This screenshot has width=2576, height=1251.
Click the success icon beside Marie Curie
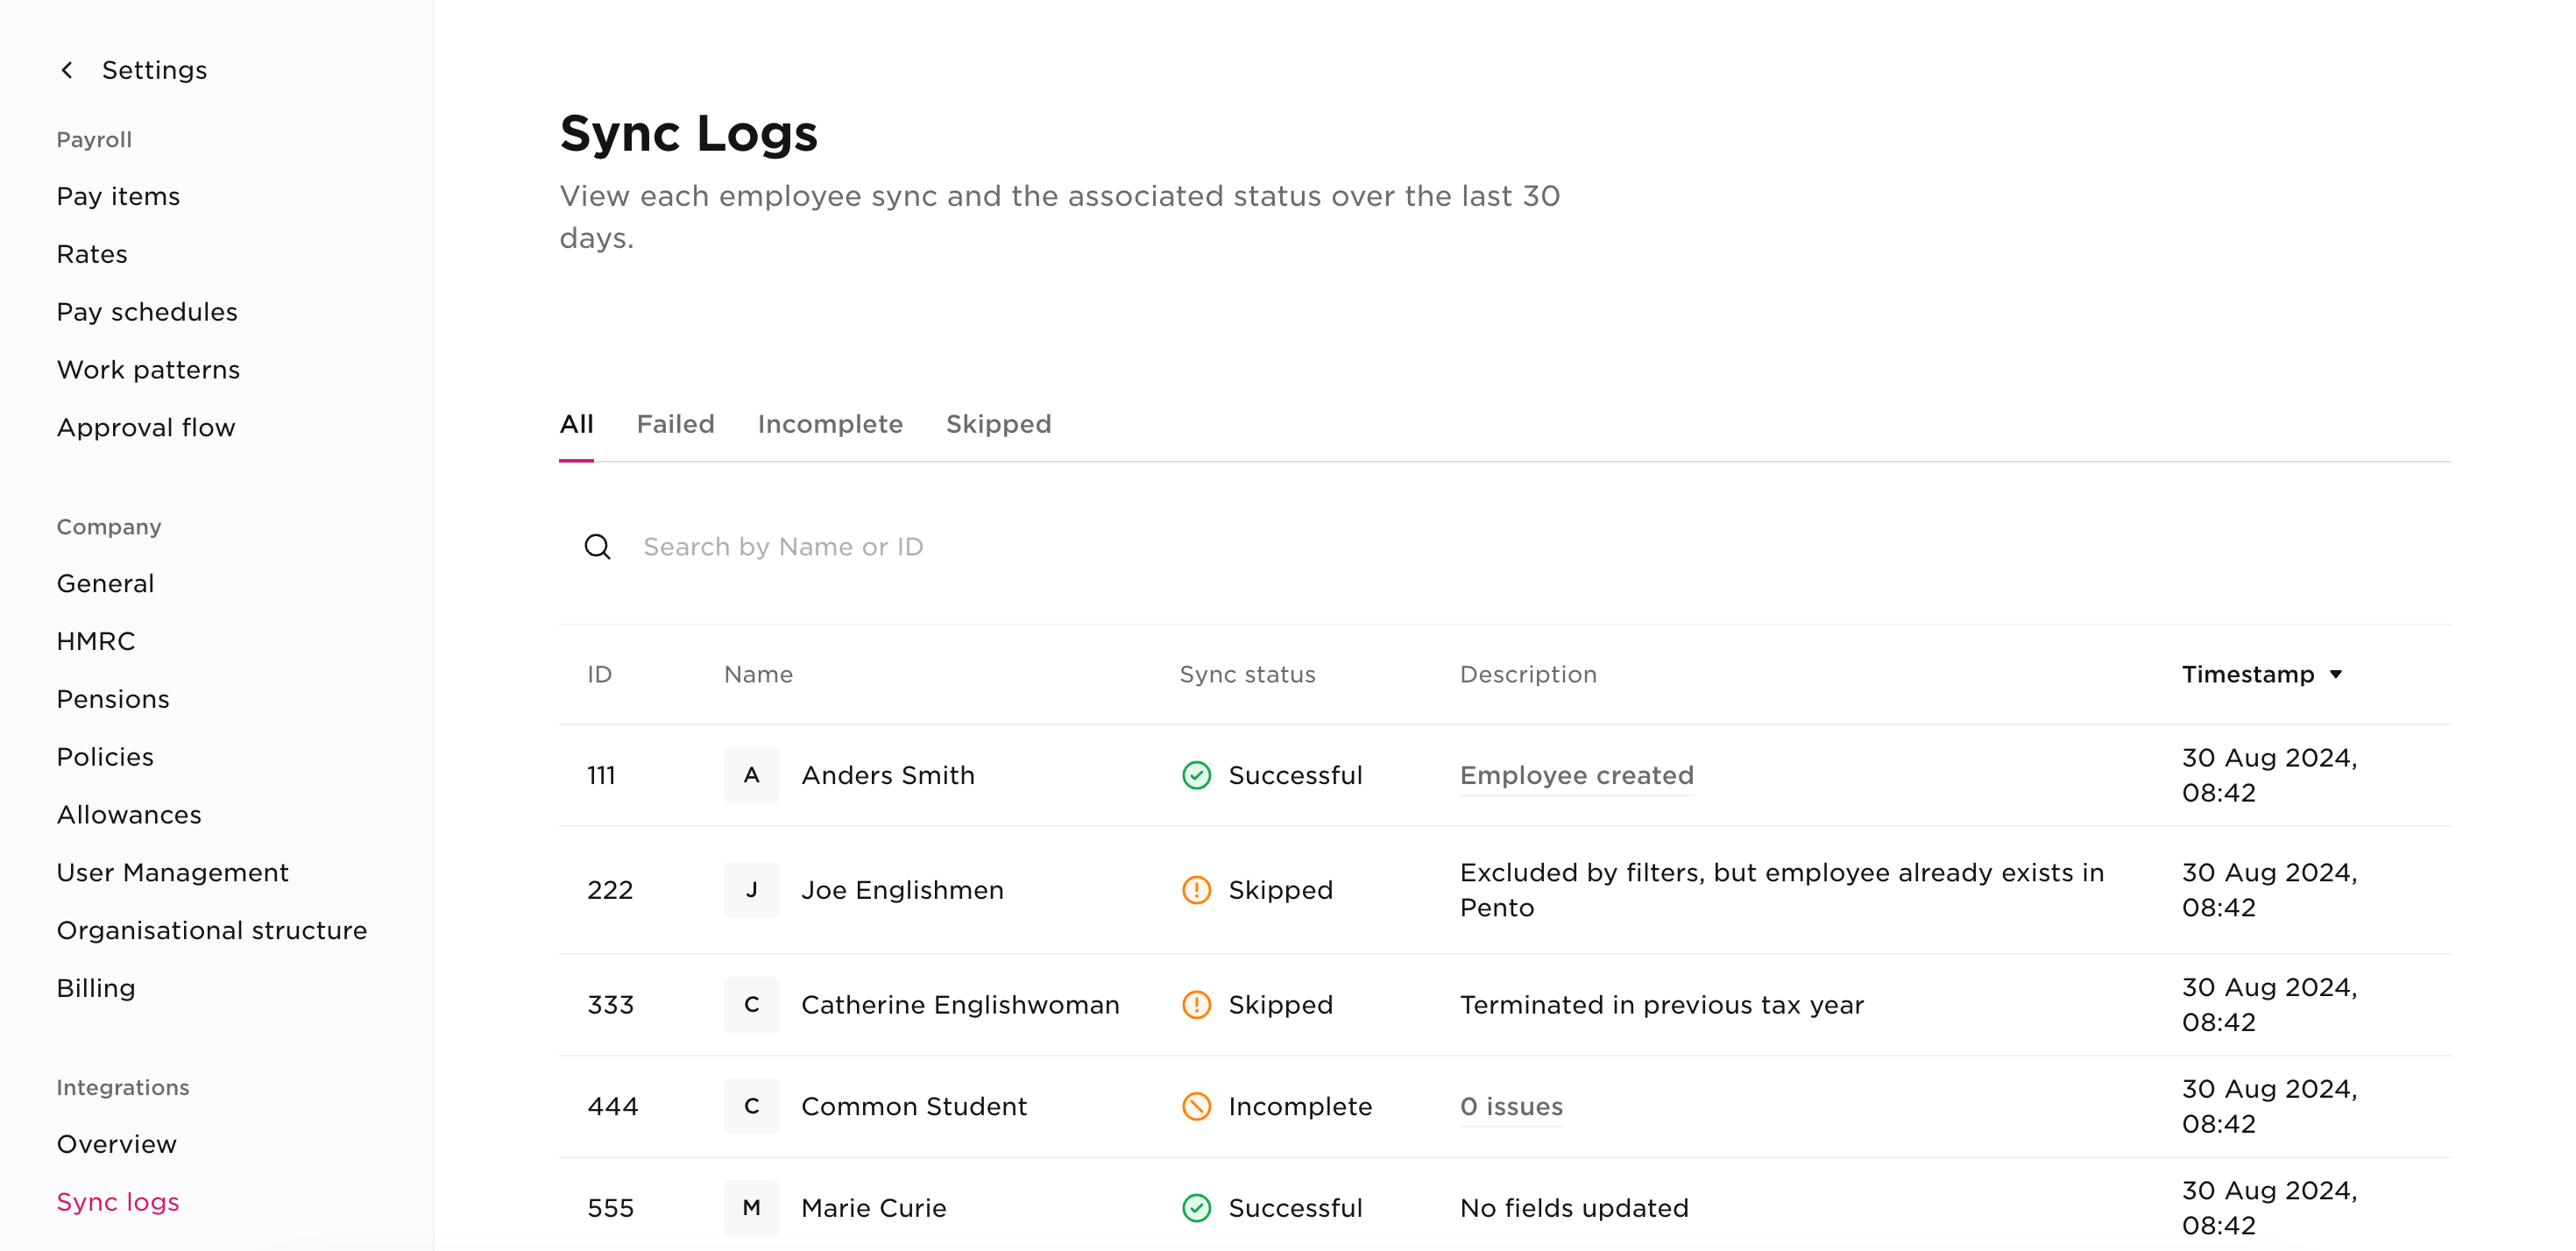(x=1196, y=1207)
